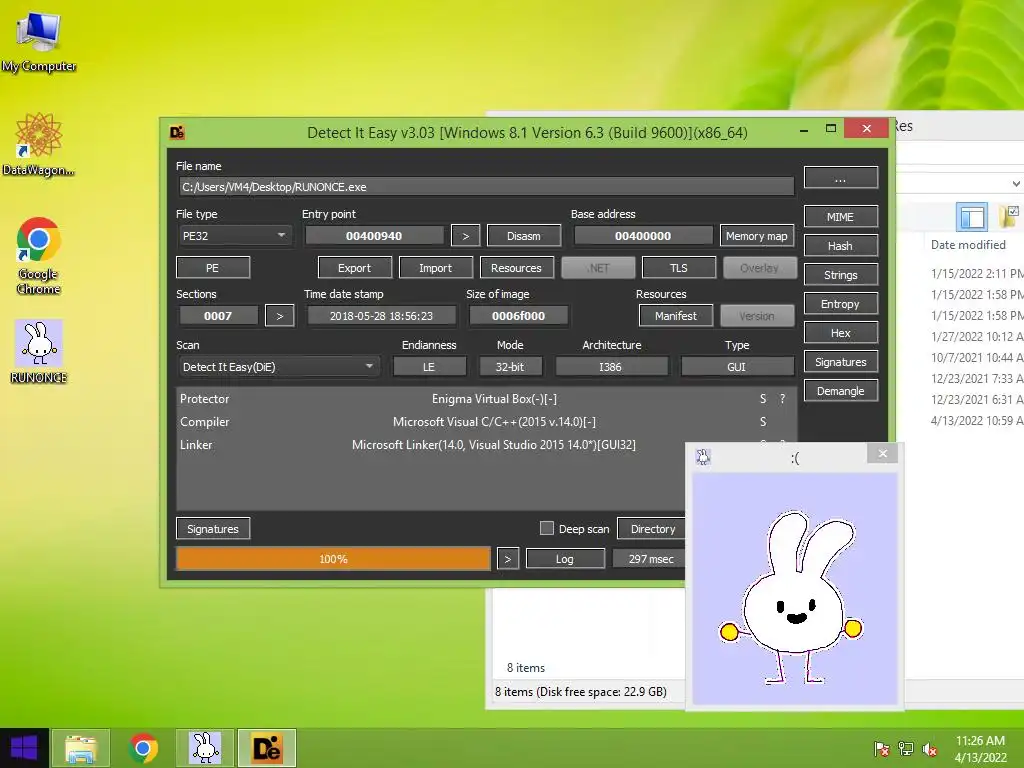The image size is (1024, 768).
Task: Open the Log button
Action: (565, 559)
